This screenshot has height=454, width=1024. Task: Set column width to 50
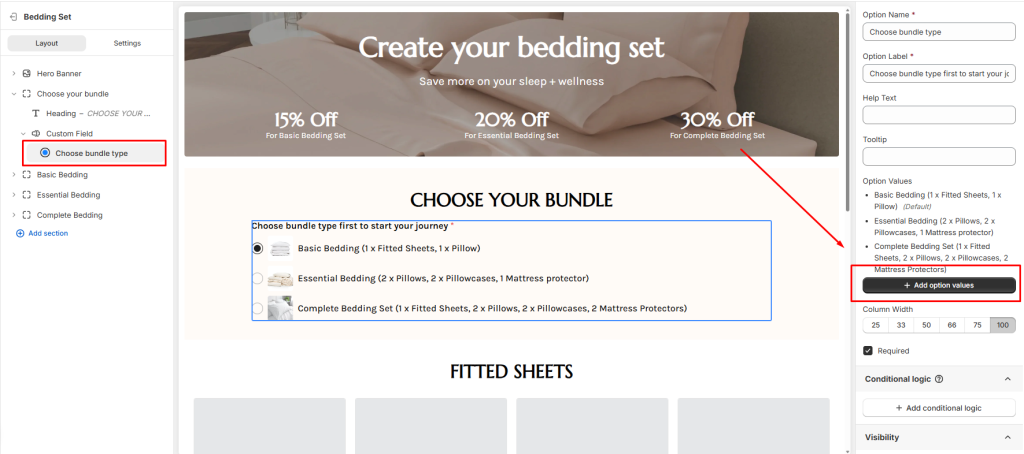coord(926,325)
